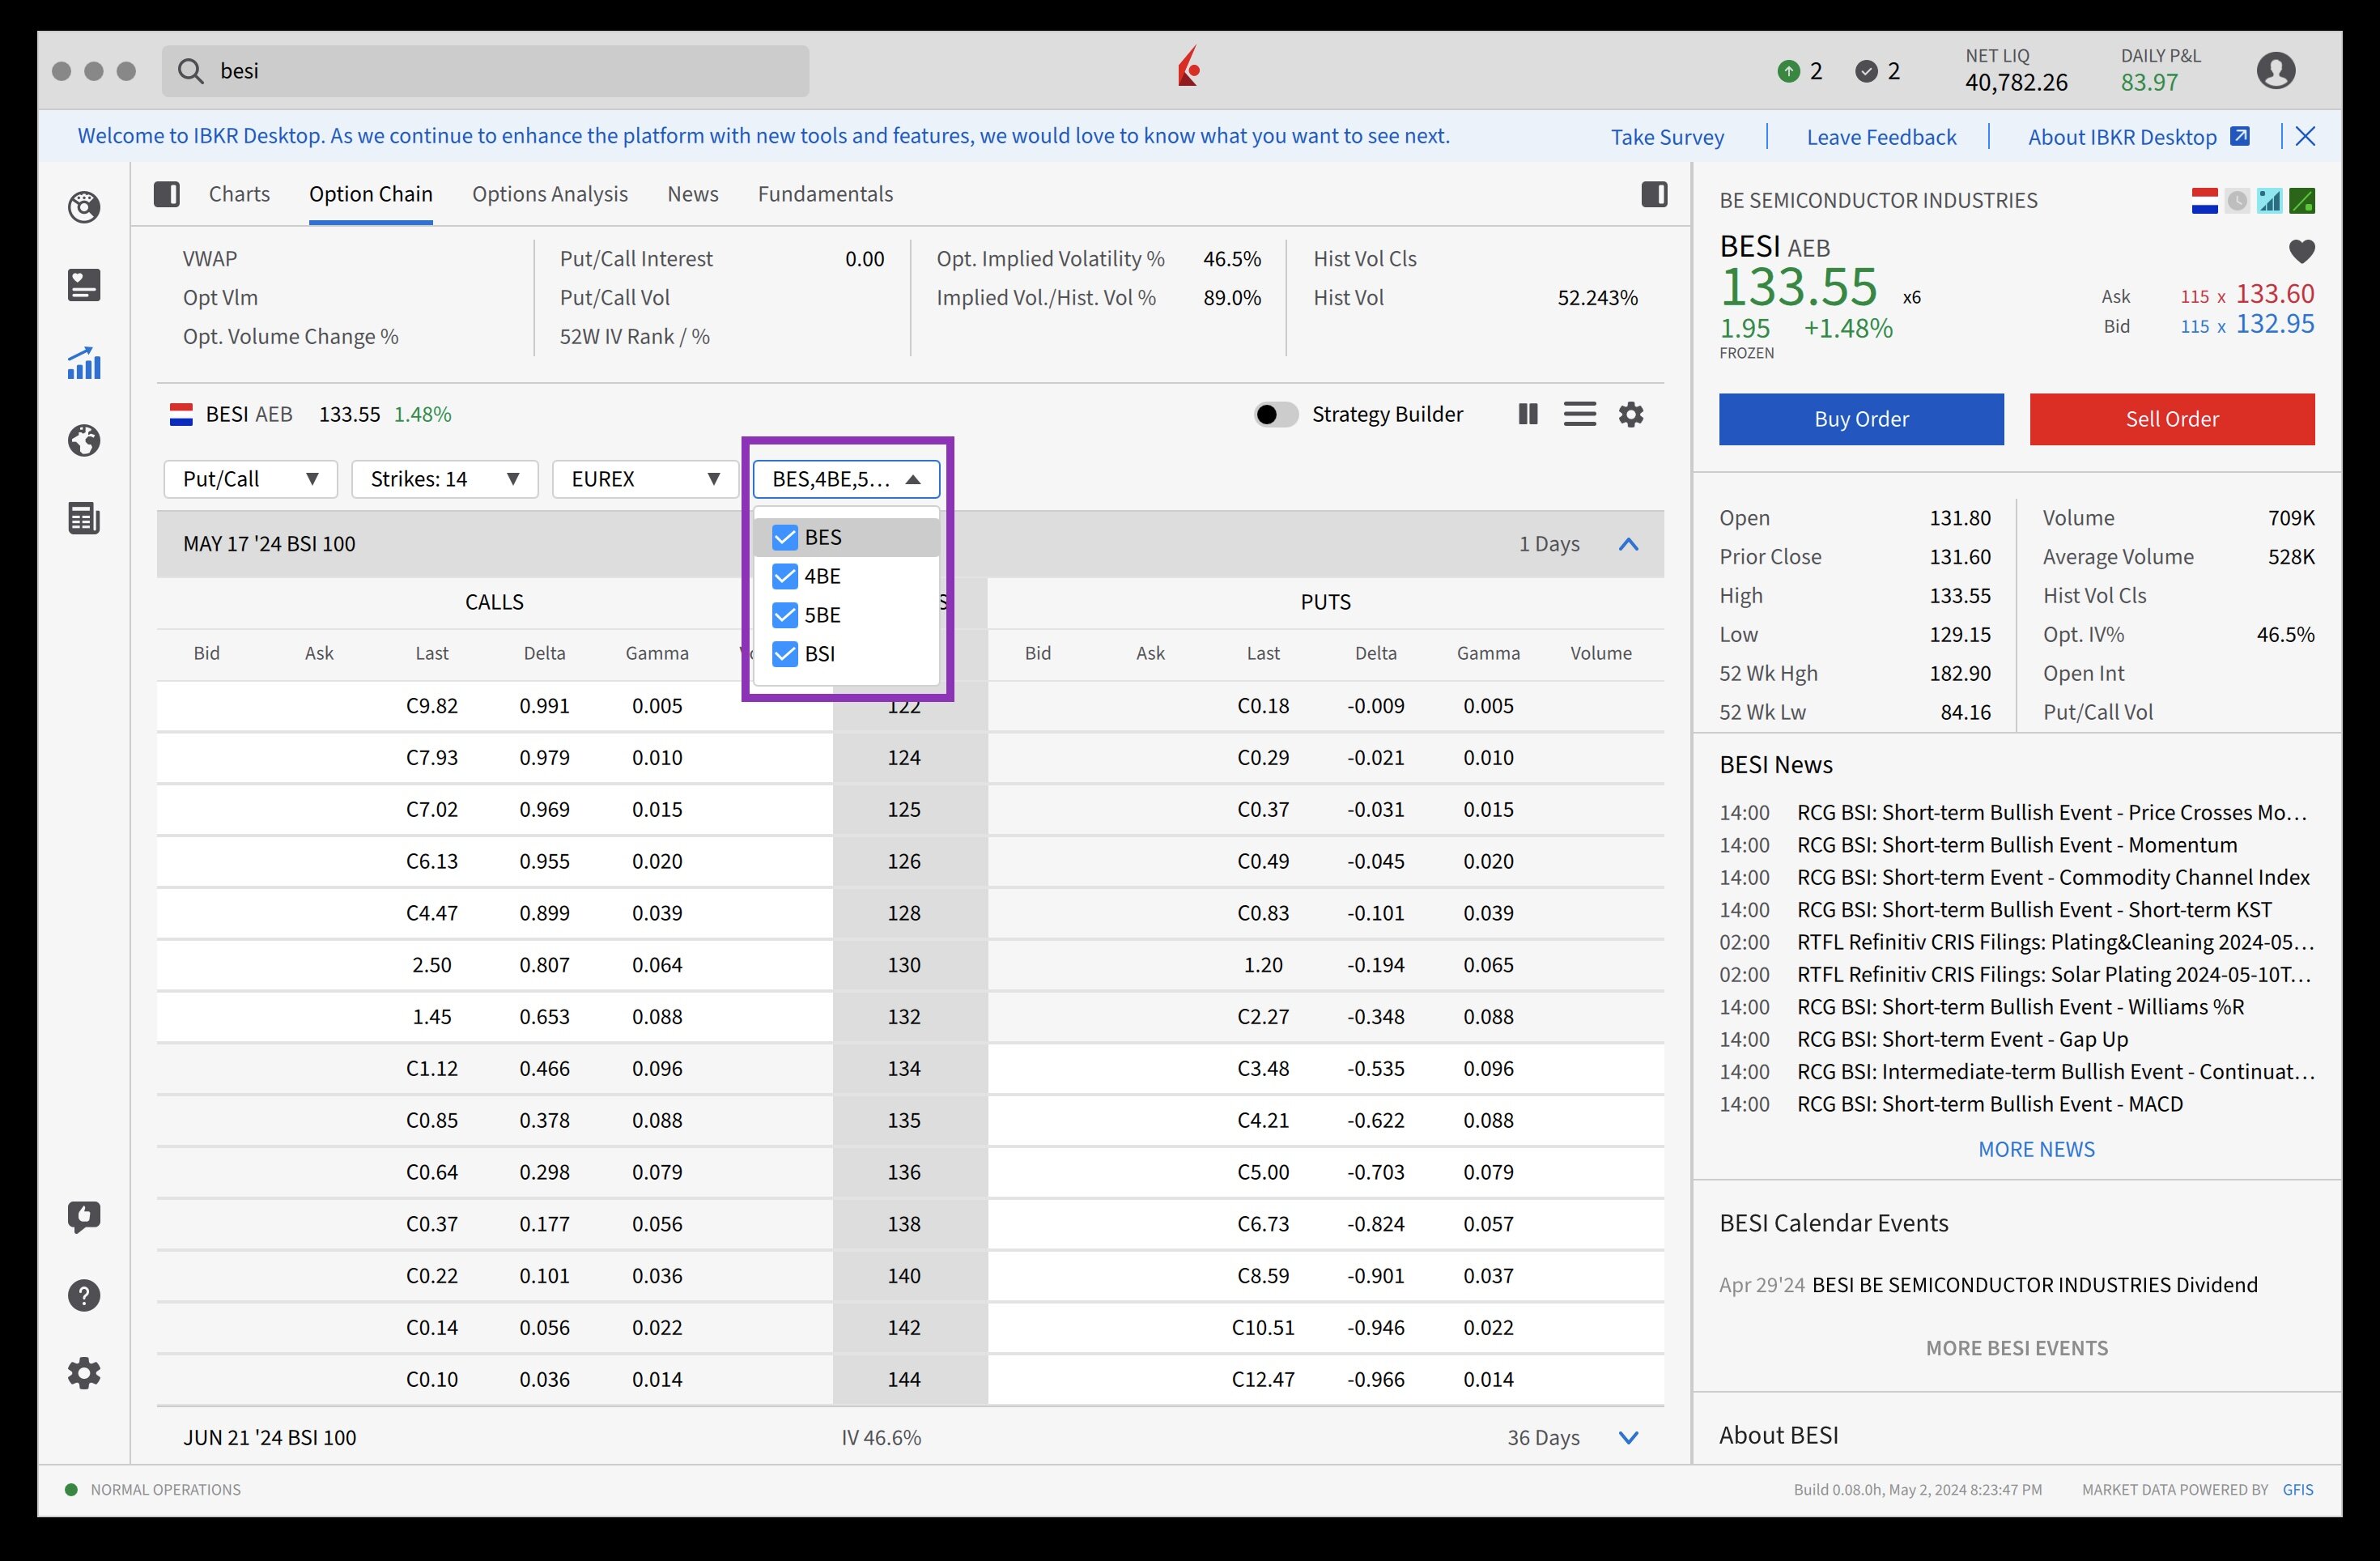Switch to the Options Analysis tab
This screenshot has height=1561, width=2380.
[549, 194]
